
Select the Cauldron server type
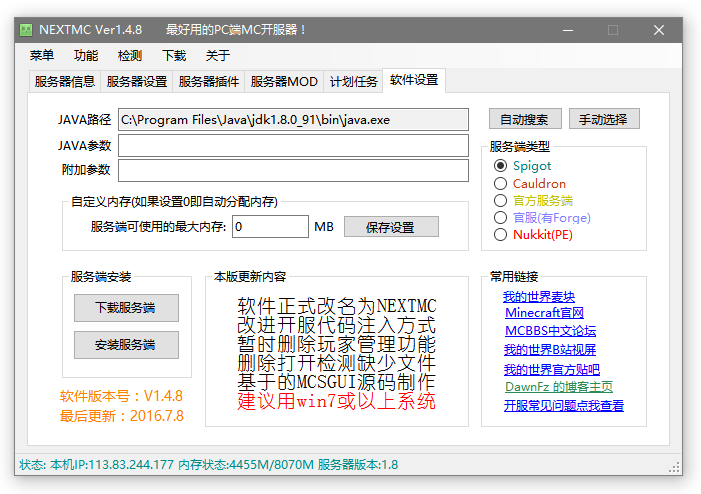coord(530,184)
